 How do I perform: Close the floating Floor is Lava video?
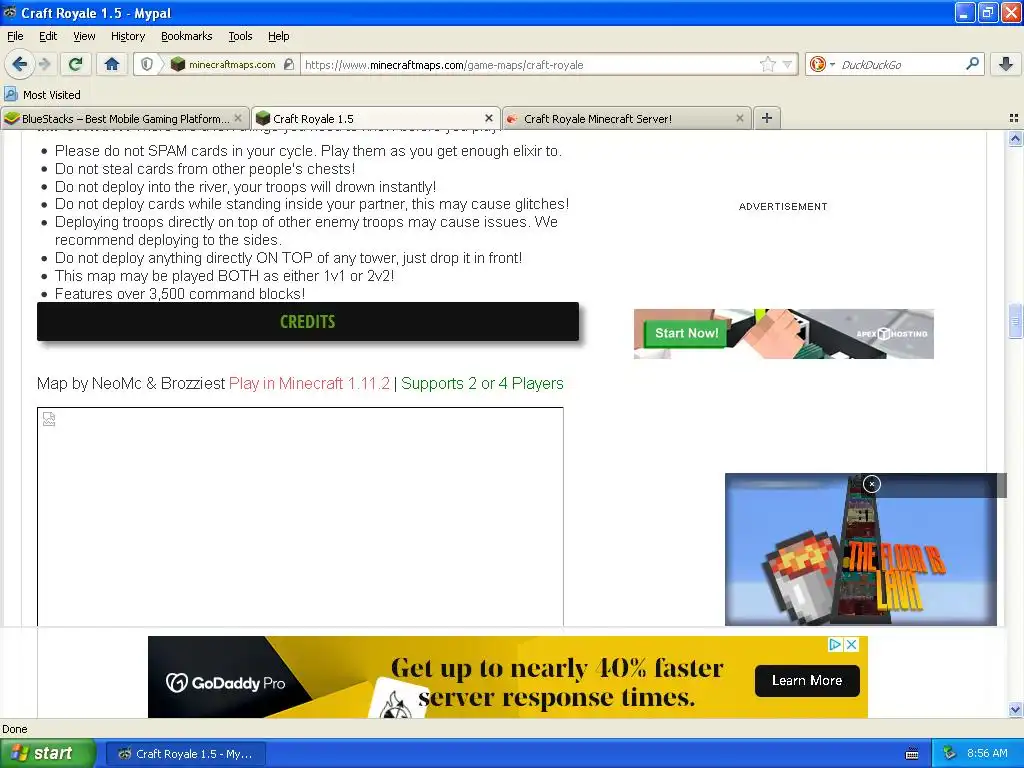click(871, 484)
